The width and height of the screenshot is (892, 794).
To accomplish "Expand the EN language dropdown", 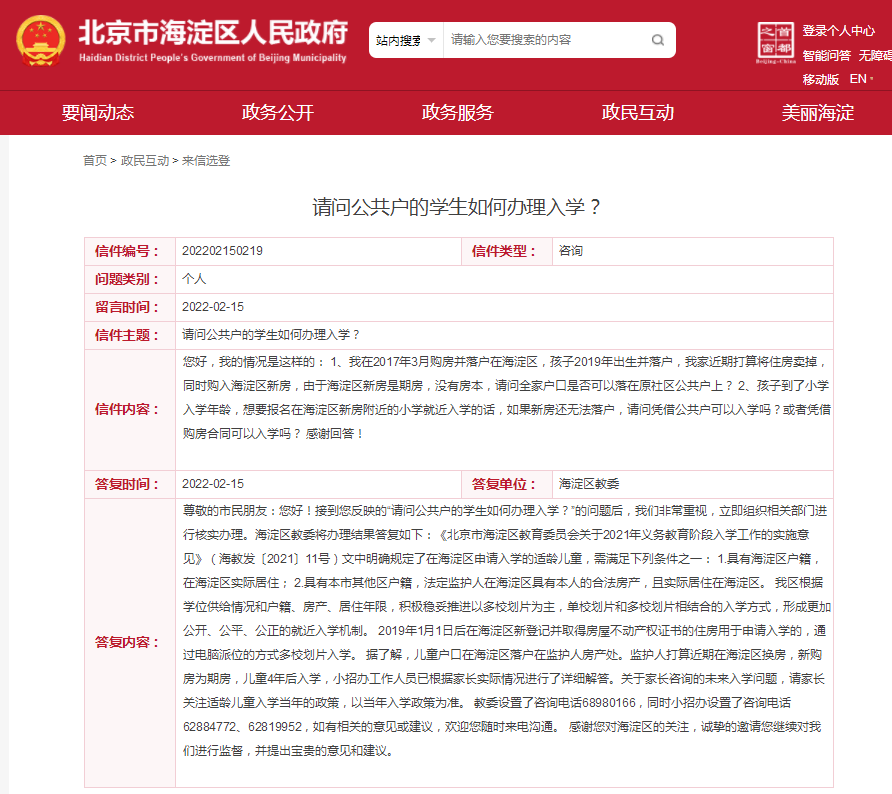I will (861, 79).
